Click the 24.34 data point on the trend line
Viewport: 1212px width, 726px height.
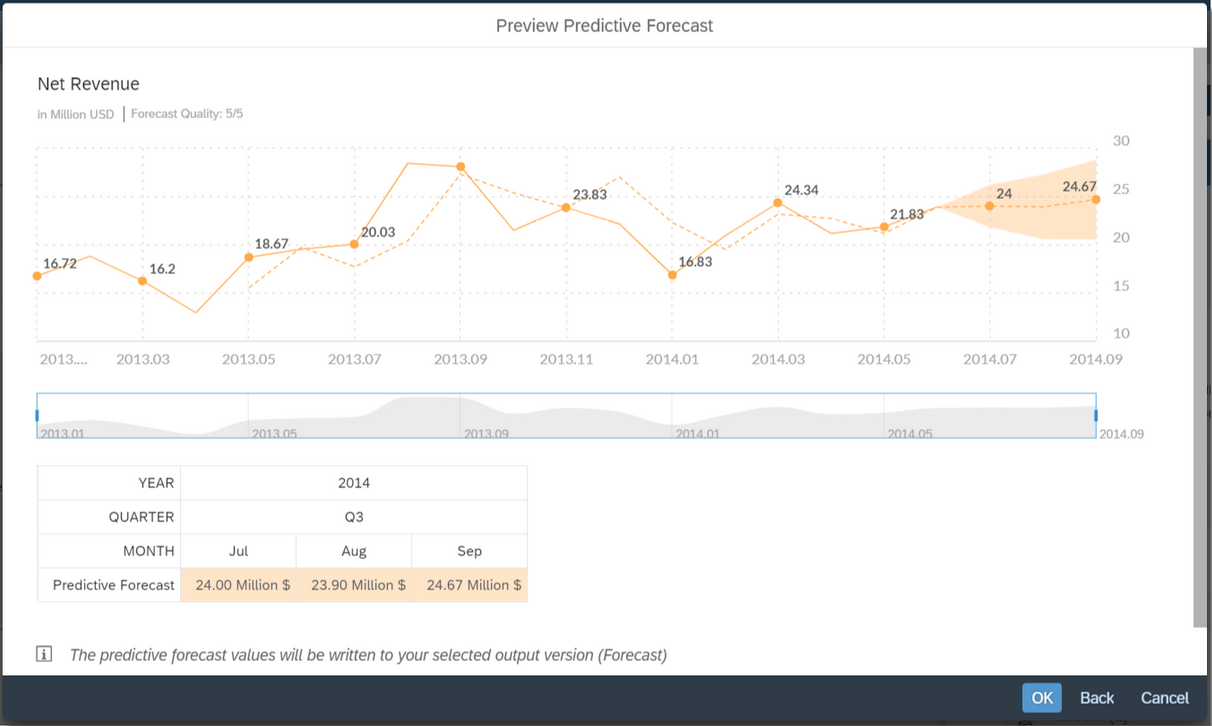(778, 203)
